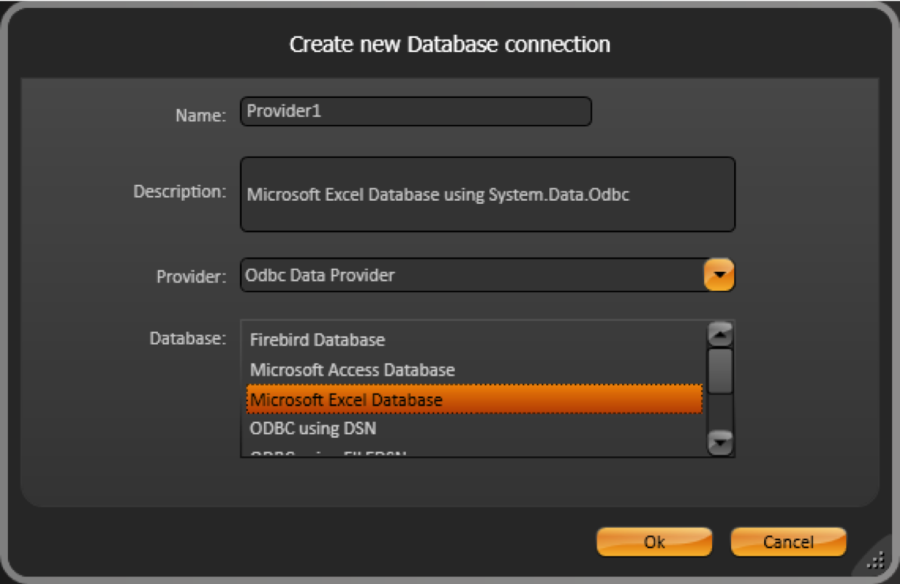Click the Create new Database connection title

(450, 44)
